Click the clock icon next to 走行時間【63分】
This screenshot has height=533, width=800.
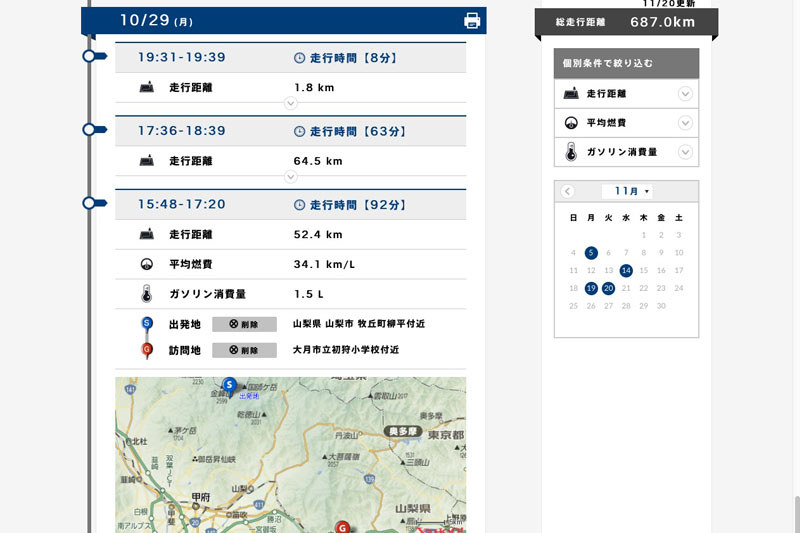(299, 132)
